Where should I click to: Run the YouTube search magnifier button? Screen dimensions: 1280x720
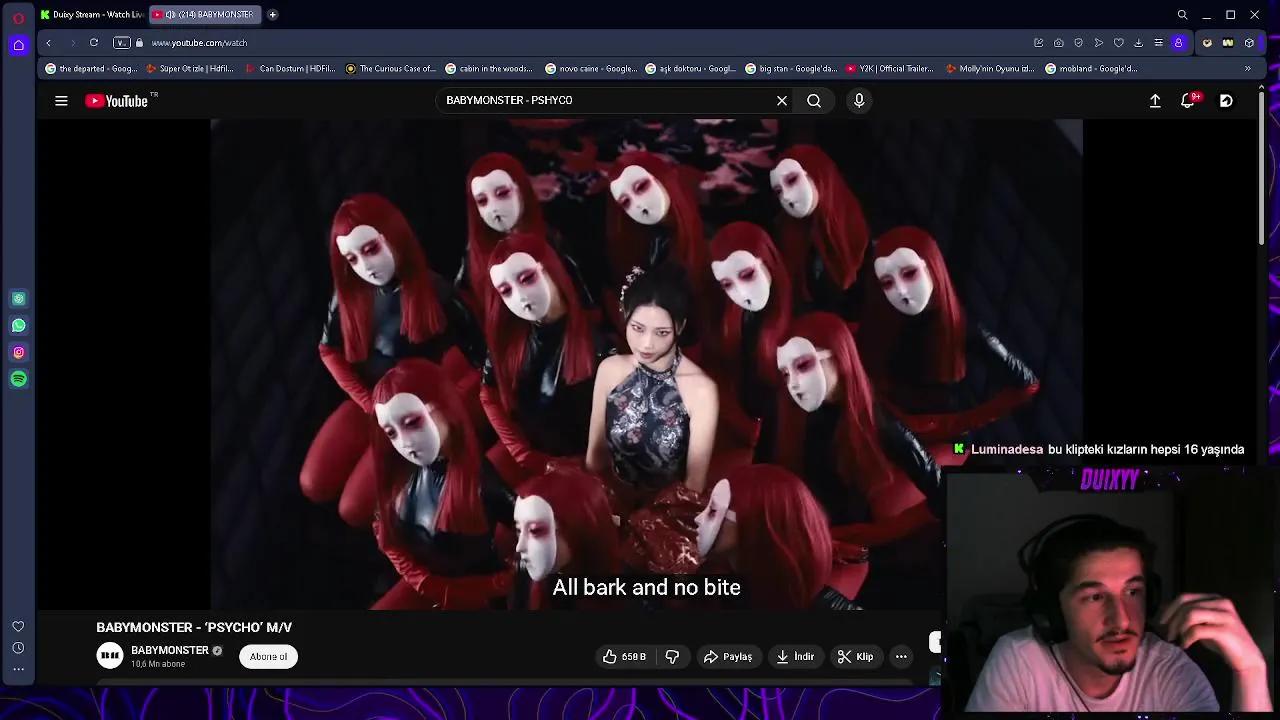point(814,100)
